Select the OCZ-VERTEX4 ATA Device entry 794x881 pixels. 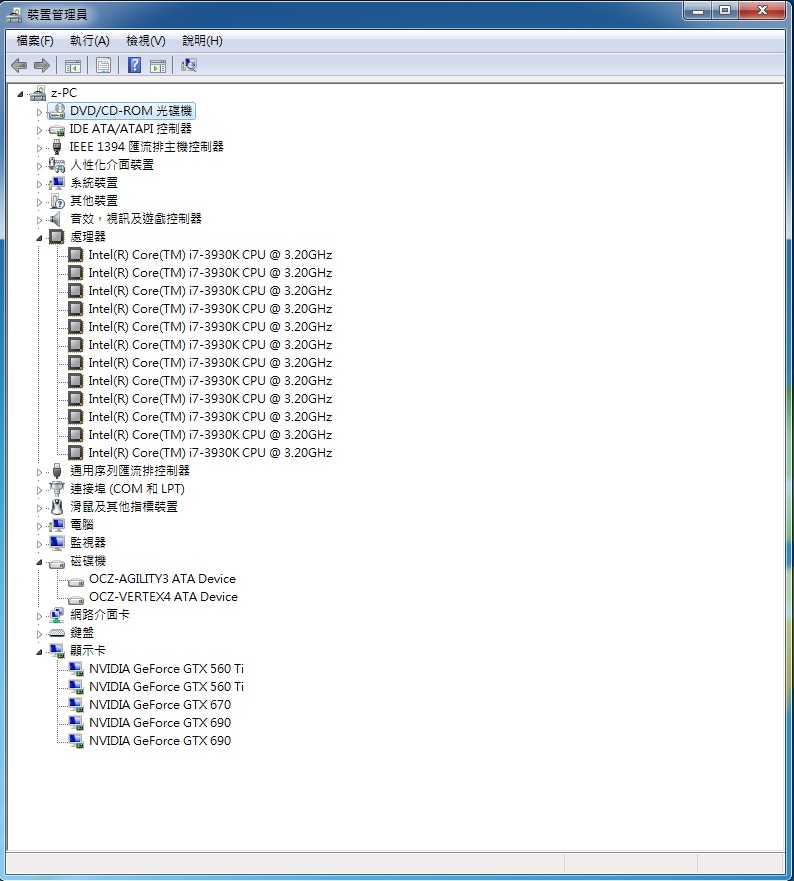click(164, 597)
